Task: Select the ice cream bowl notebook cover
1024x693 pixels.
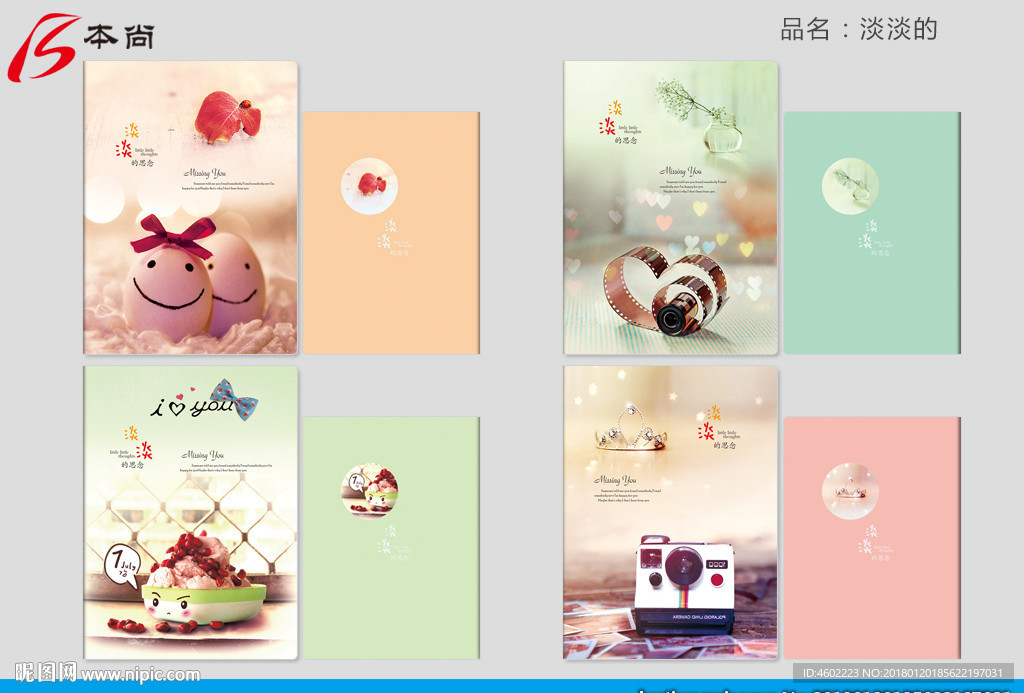Action: tap(191, 513)
